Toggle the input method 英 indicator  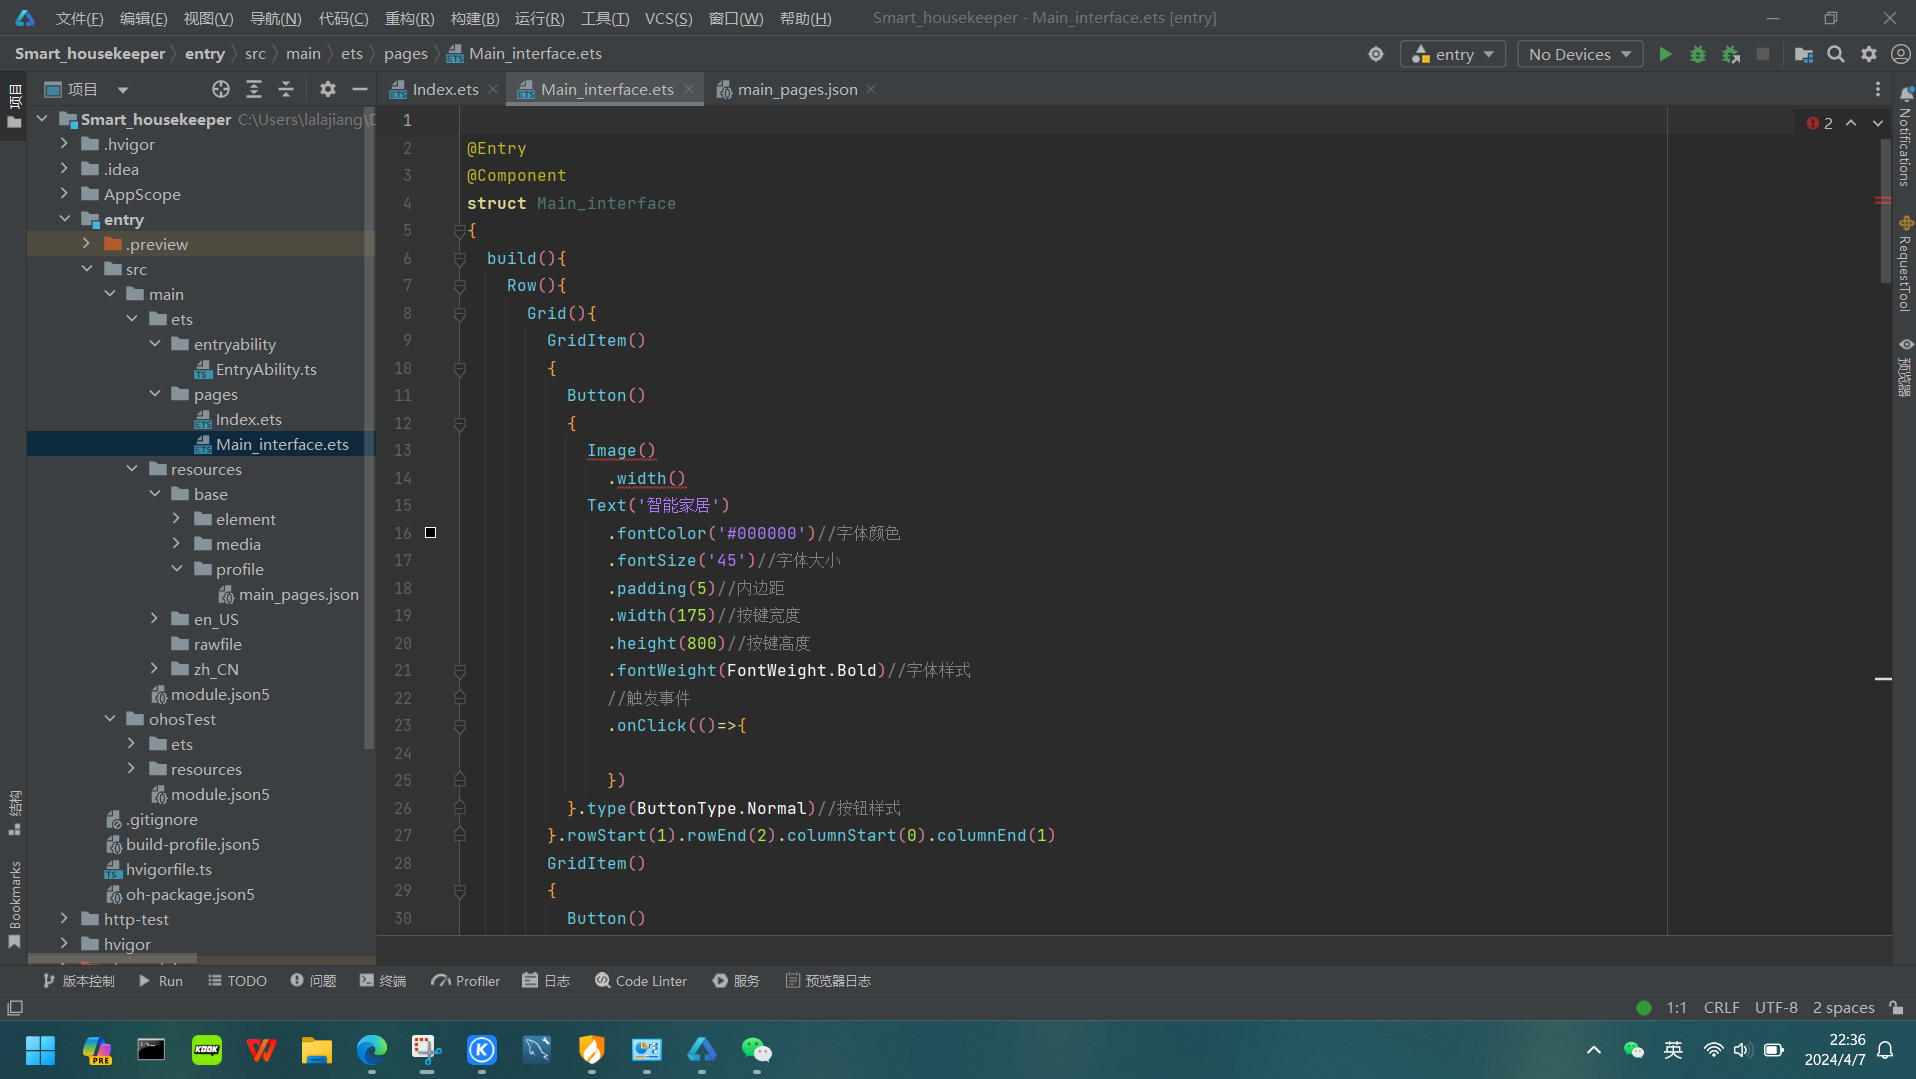[x=1673, y=1050]
